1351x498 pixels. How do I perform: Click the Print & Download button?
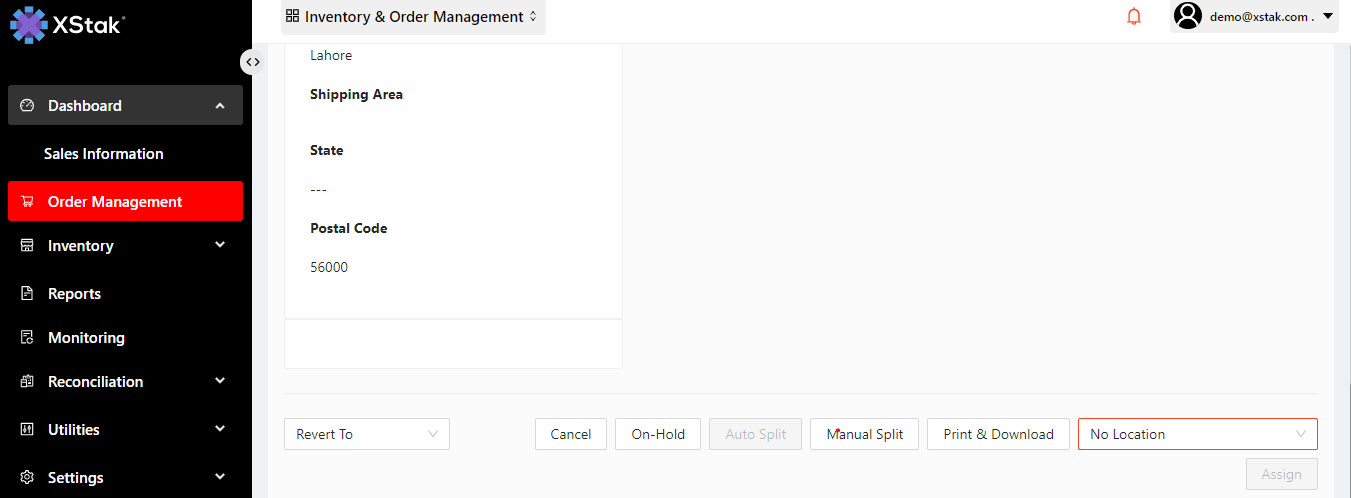[998, 434]
